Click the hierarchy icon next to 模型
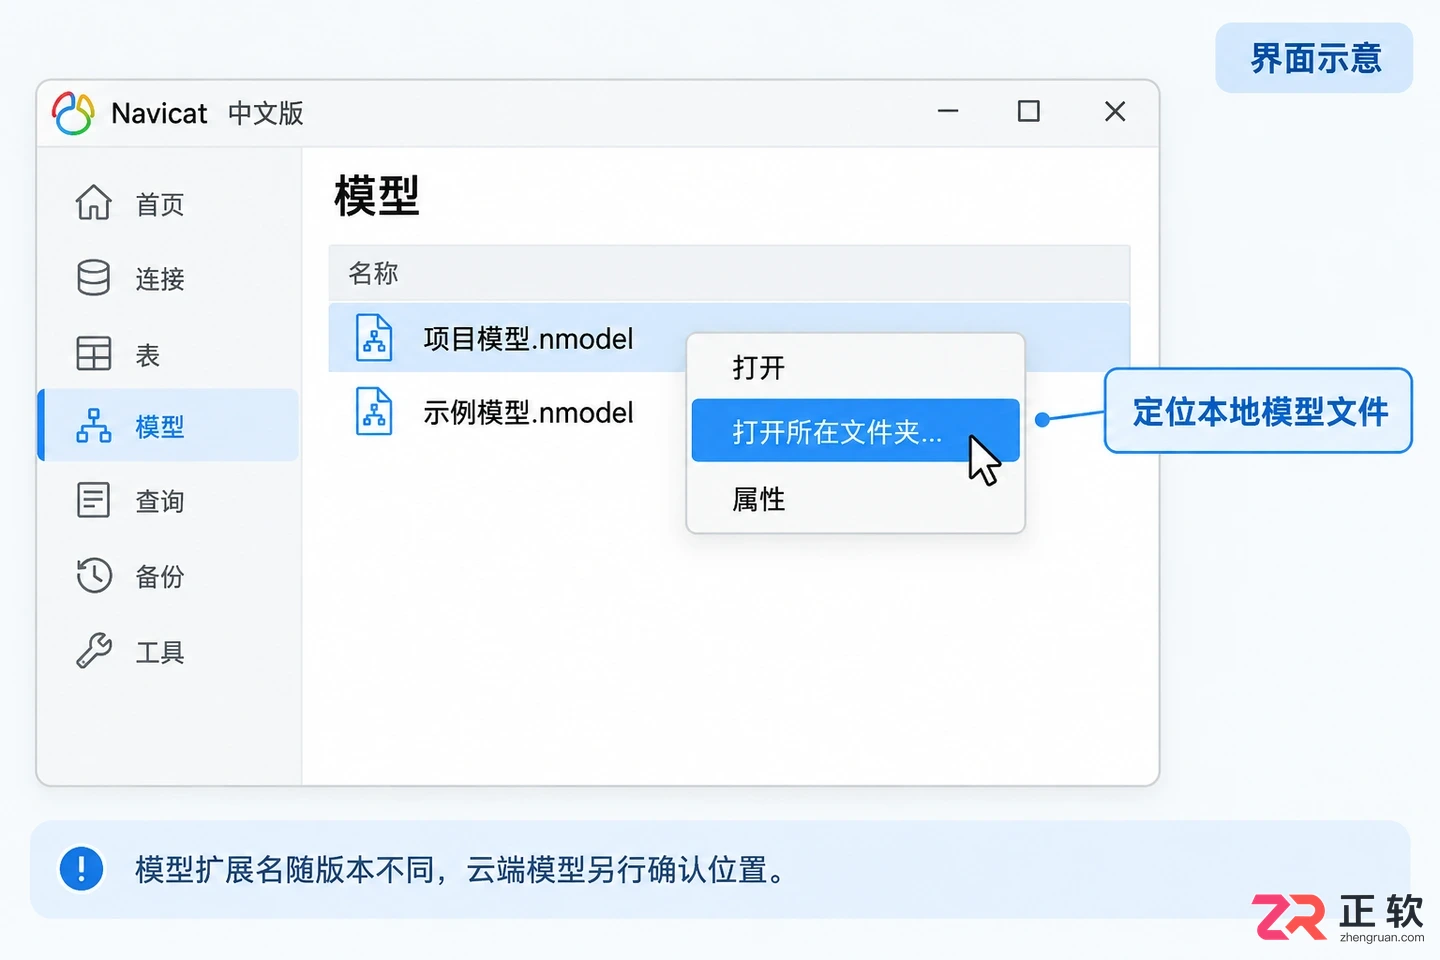The width and height of the screenshot is (1440, 960). (94, 426)
